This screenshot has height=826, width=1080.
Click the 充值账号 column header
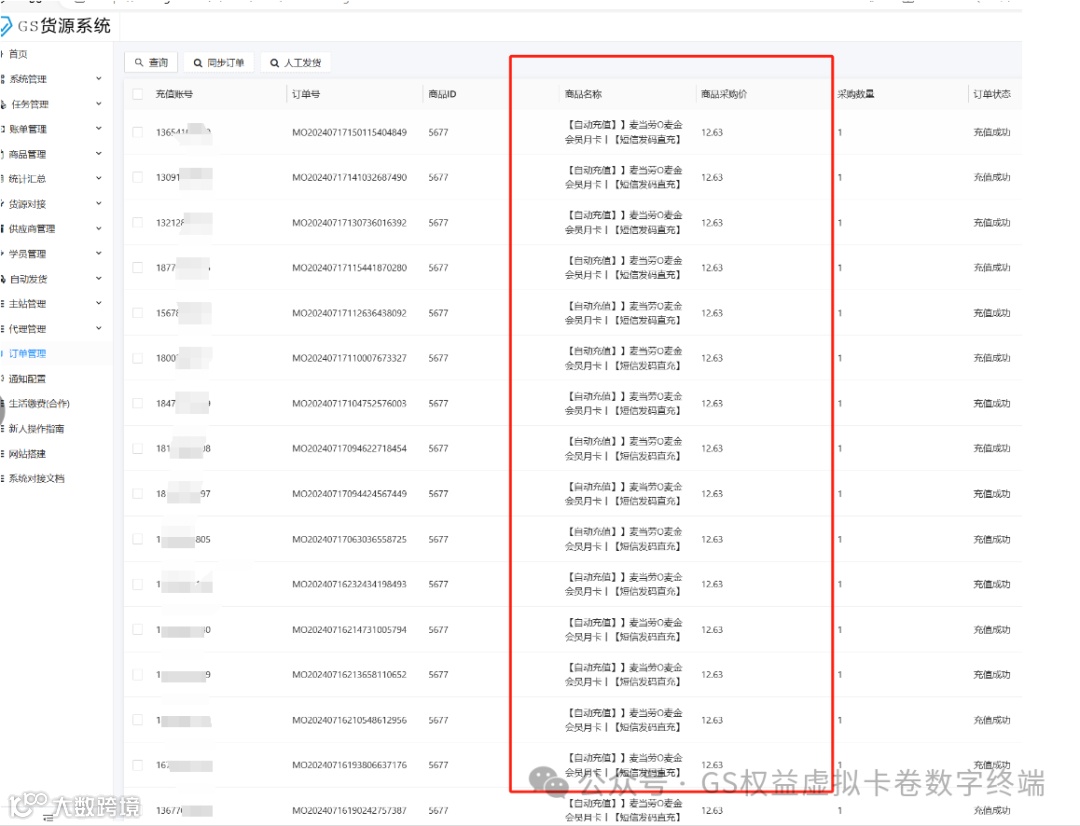pos(174,94)
